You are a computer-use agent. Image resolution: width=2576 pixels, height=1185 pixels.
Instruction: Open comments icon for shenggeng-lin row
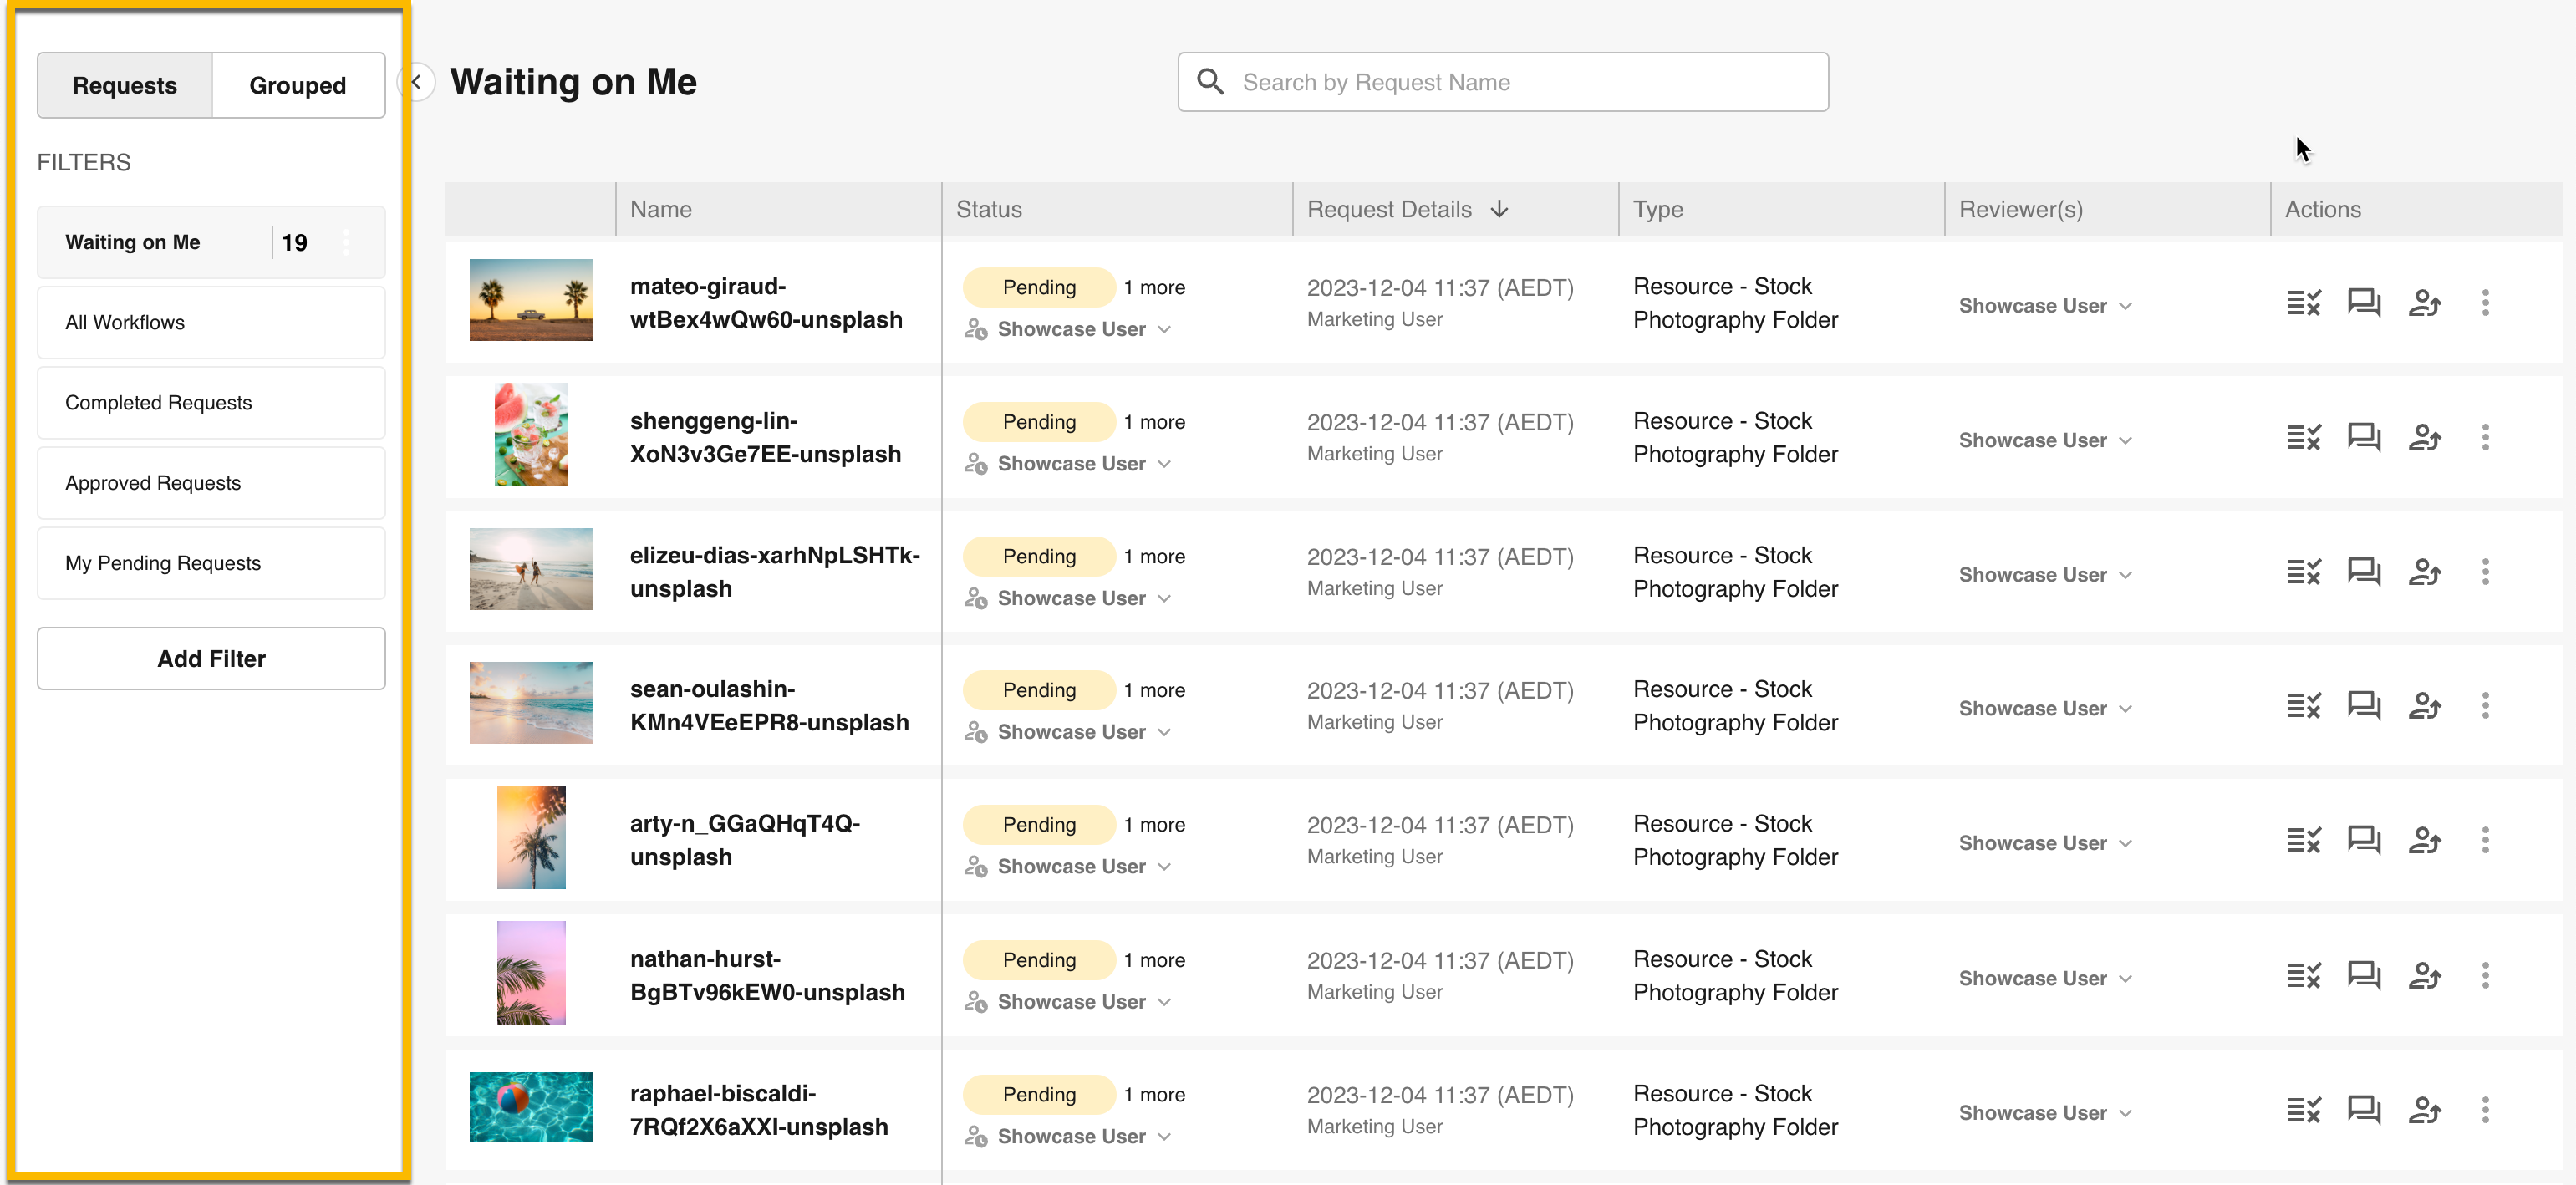[x=2363, y=437]
